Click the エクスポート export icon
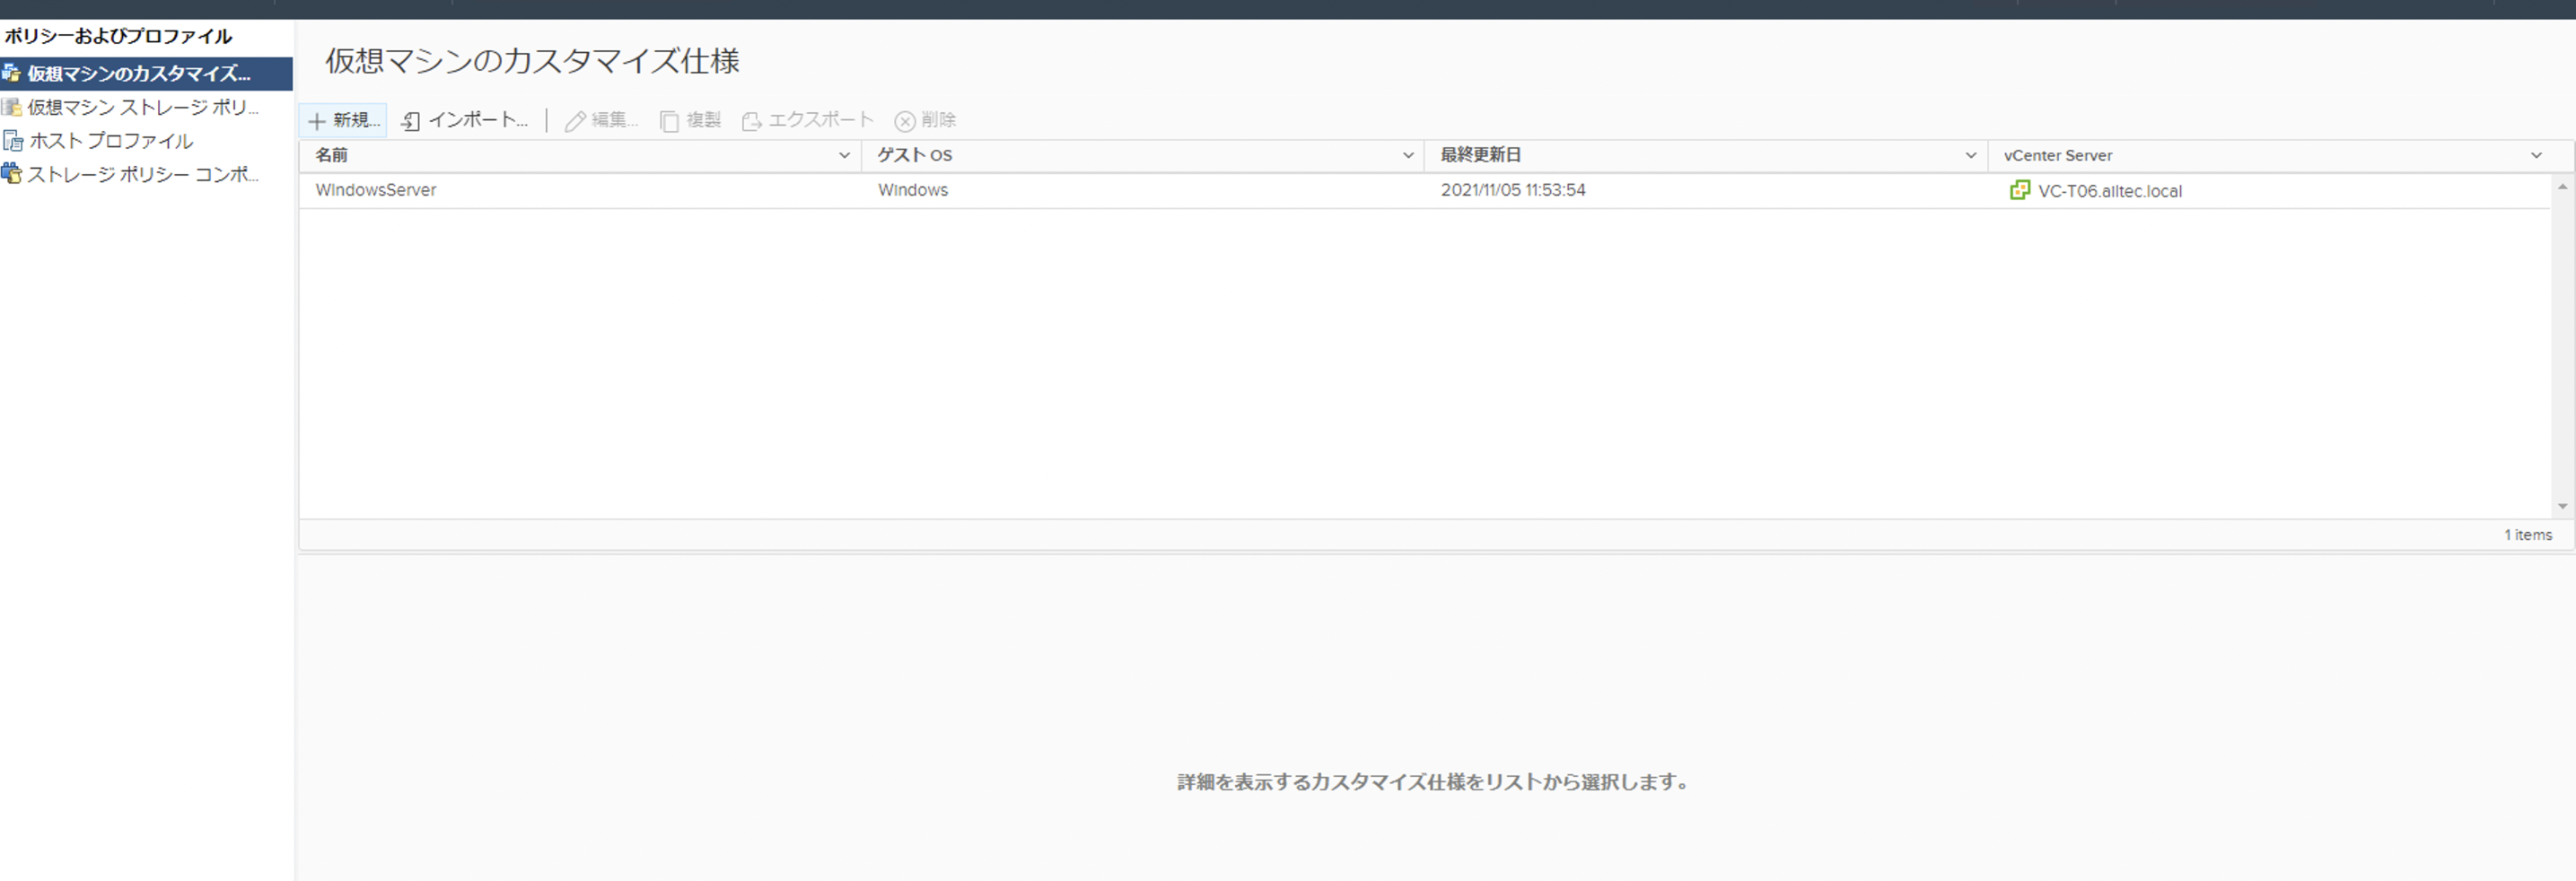The height and width of the screenshot is (881, 2576). tap(751, 120)
